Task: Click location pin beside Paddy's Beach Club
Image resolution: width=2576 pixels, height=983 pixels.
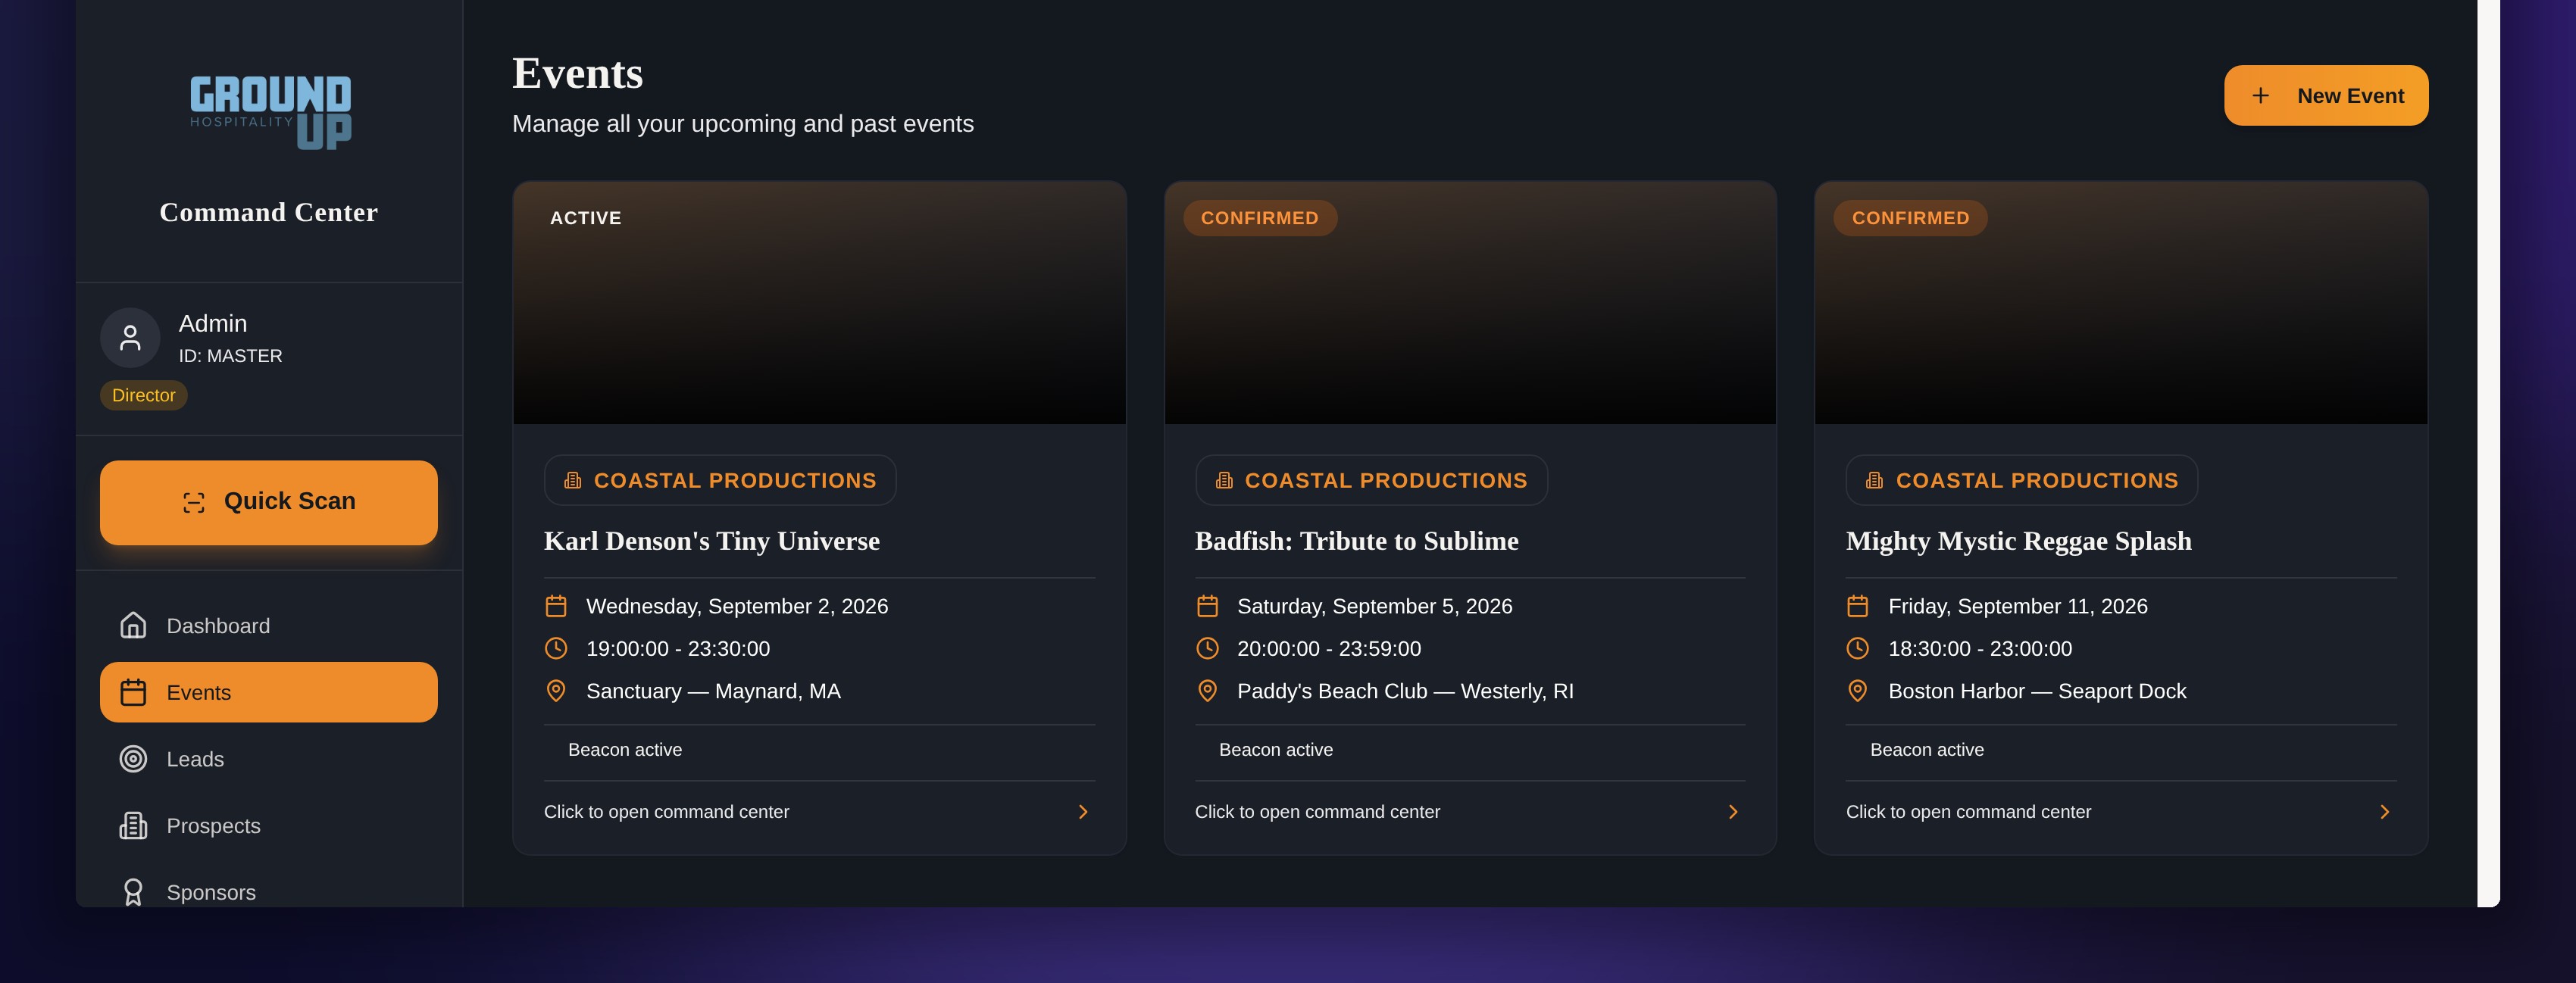Action: tap(1207, 691)
